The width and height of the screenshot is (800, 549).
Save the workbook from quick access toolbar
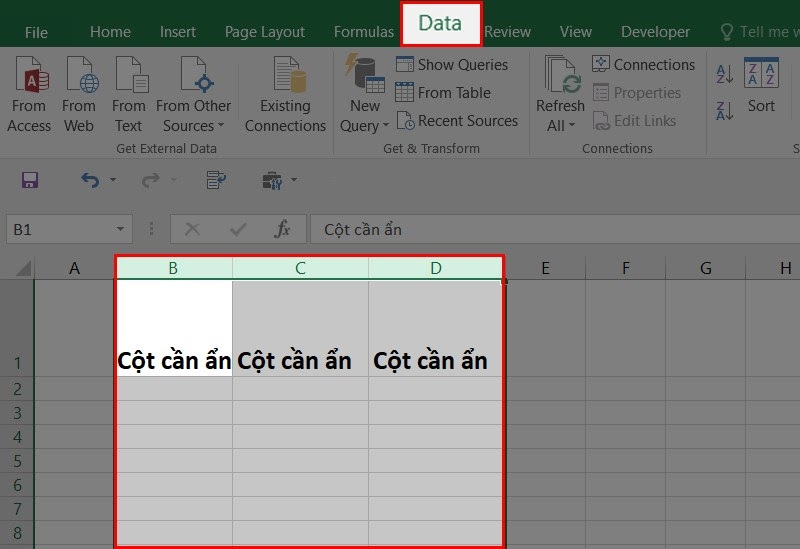(30, 180)
